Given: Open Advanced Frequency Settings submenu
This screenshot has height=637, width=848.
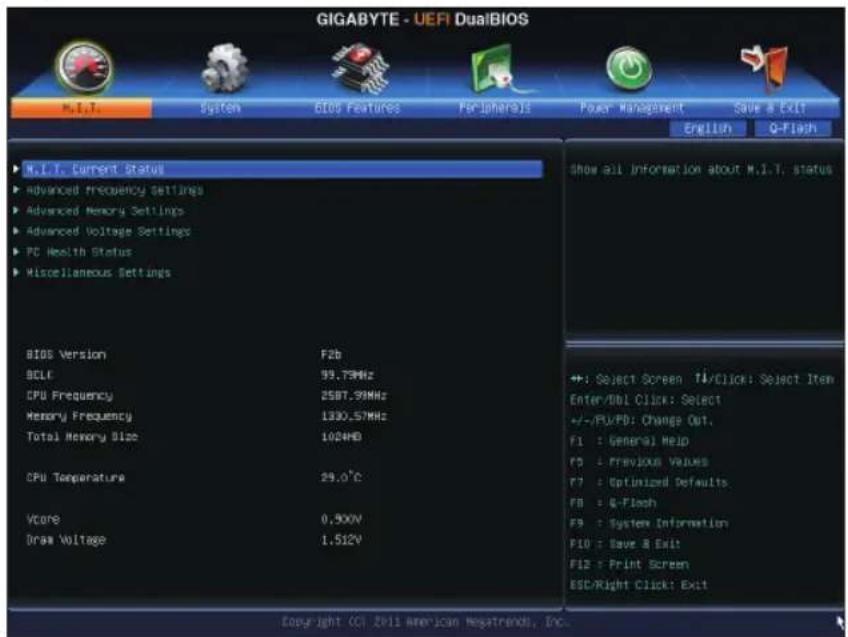Looking at the screenshot, I should pos(115,190).
